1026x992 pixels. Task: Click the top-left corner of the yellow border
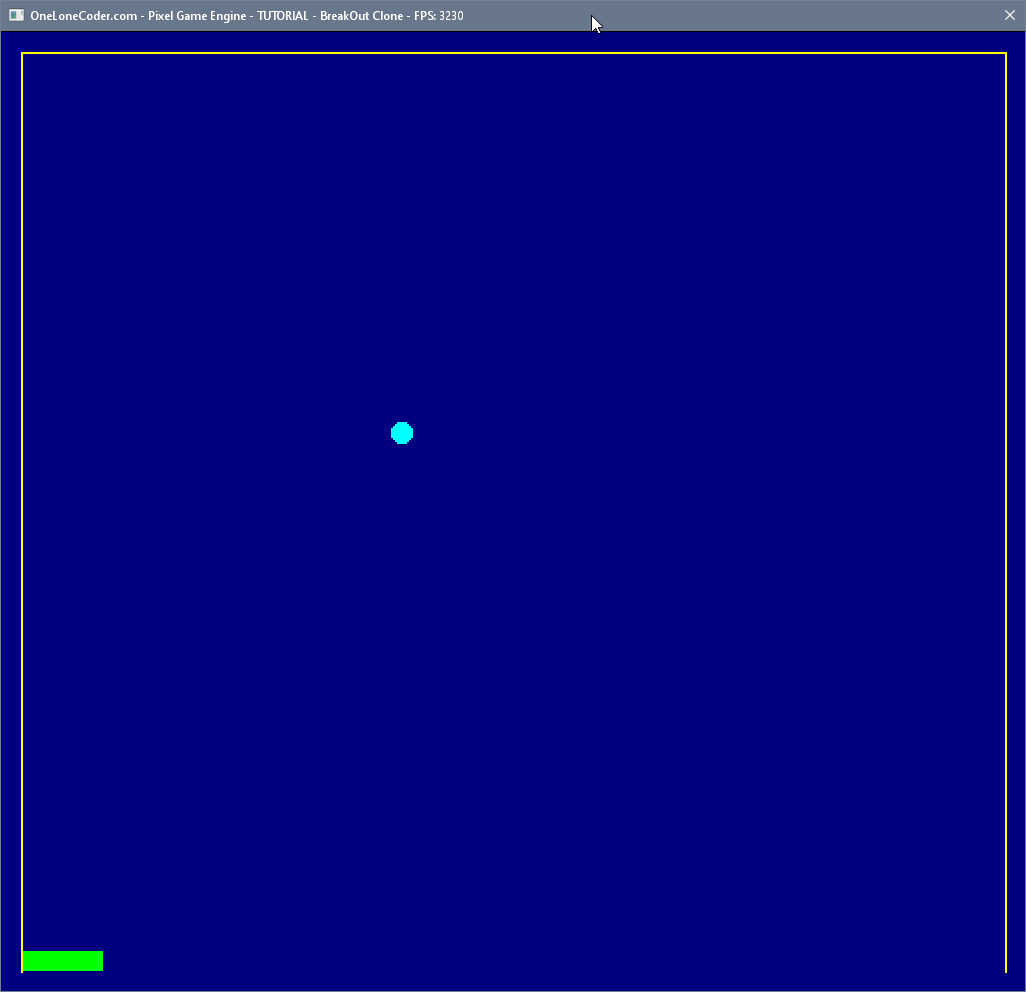(22, 53)
